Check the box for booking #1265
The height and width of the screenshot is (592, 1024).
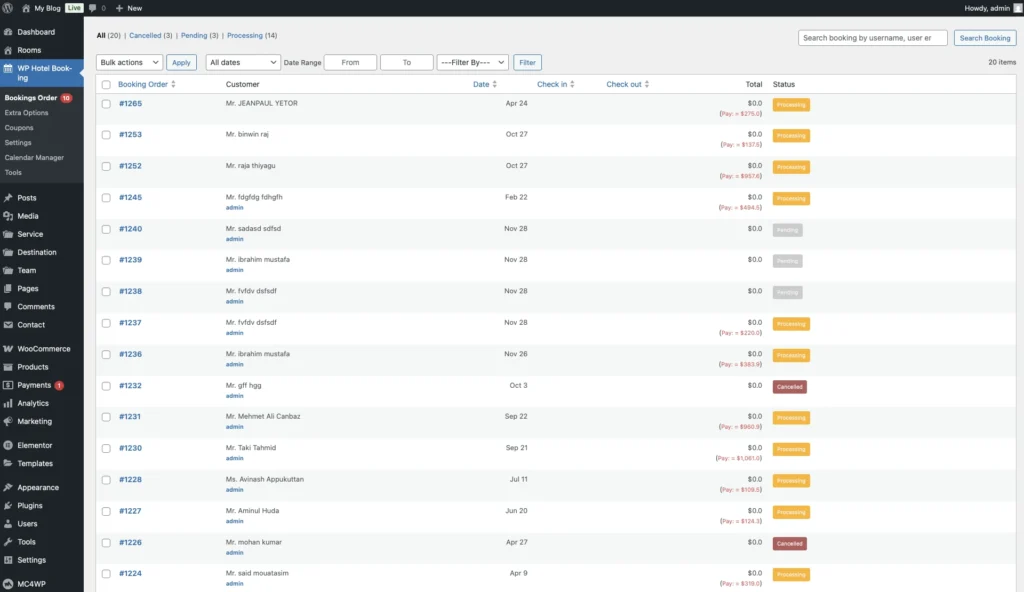106,104
